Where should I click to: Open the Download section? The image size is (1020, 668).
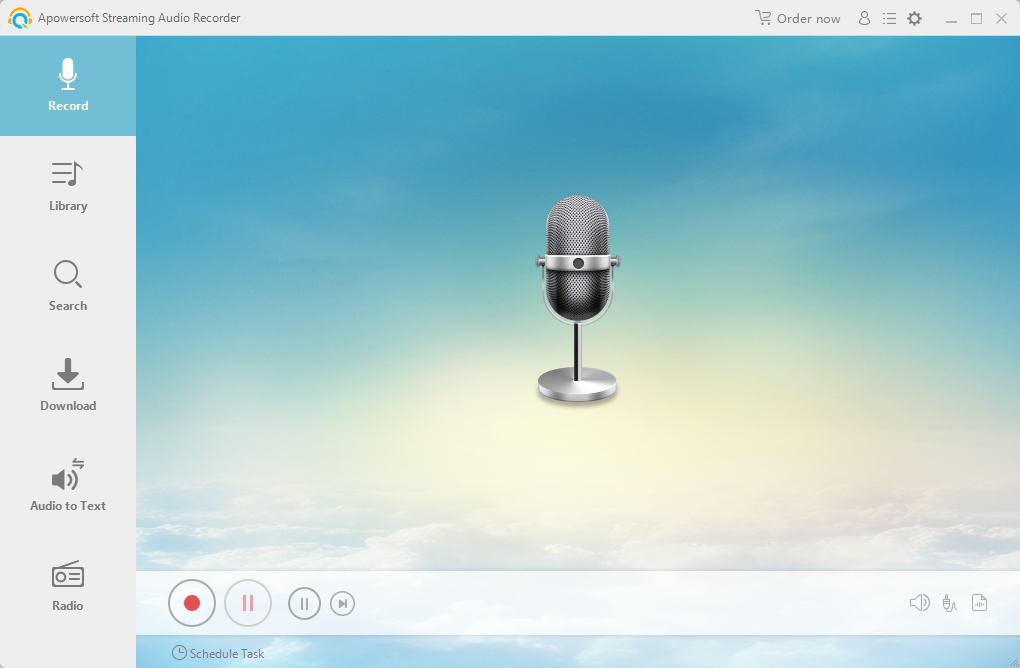(68, 386)
